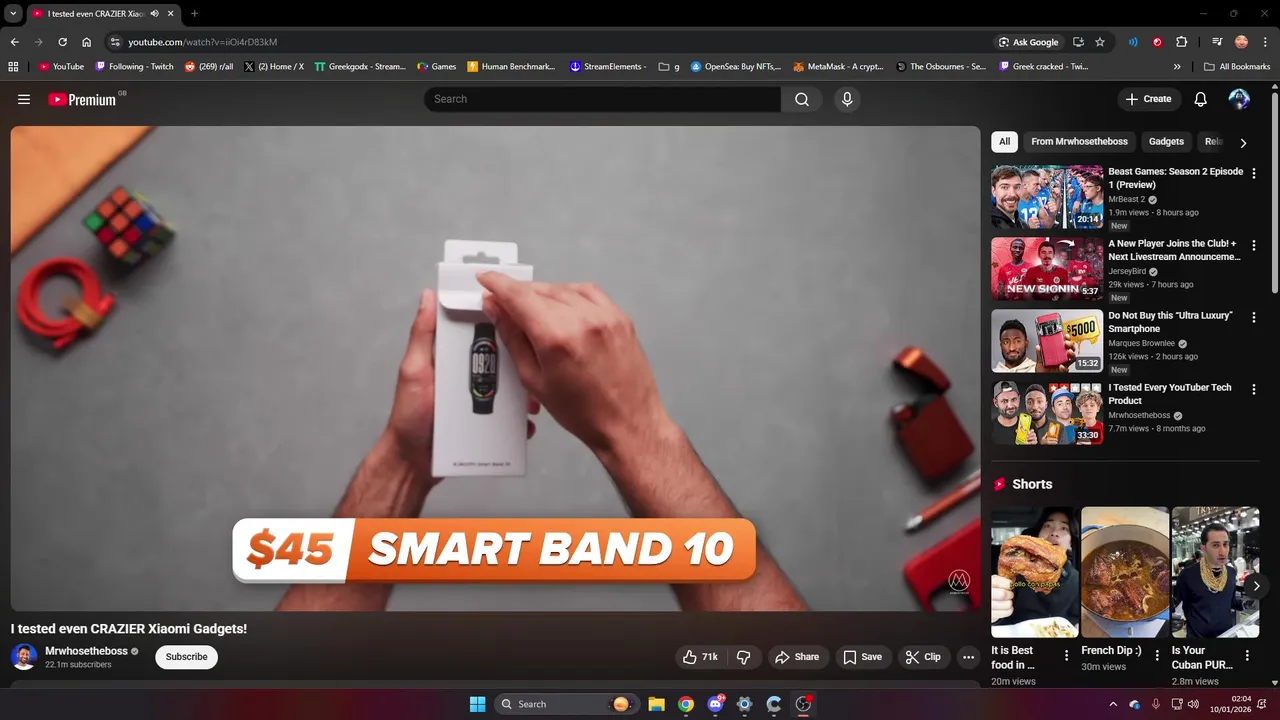
Task: Open the French Dip Short thumbnail
Action: [1125, 572]
